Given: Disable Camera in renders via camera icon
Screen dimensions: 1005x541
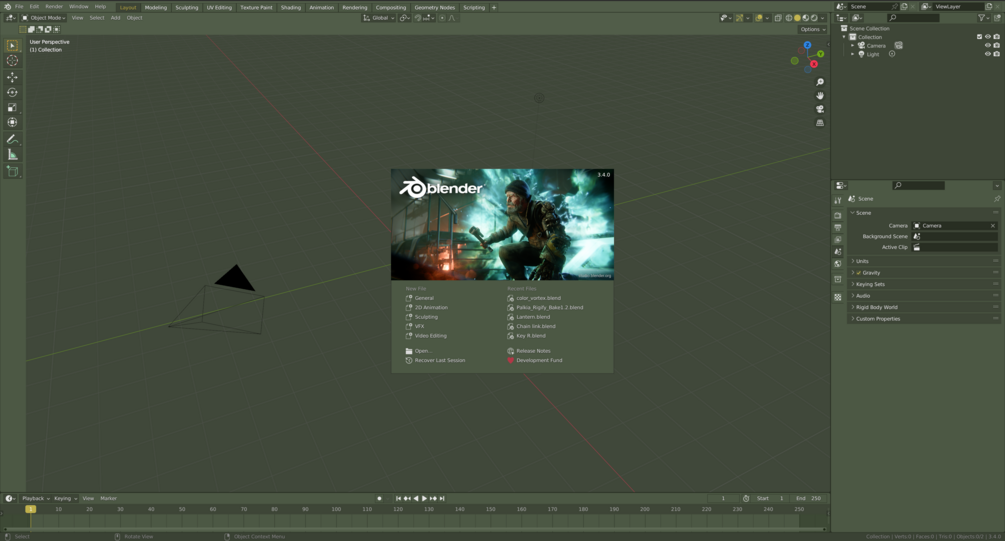Looking at the screenshot, I should pos(997,46).
